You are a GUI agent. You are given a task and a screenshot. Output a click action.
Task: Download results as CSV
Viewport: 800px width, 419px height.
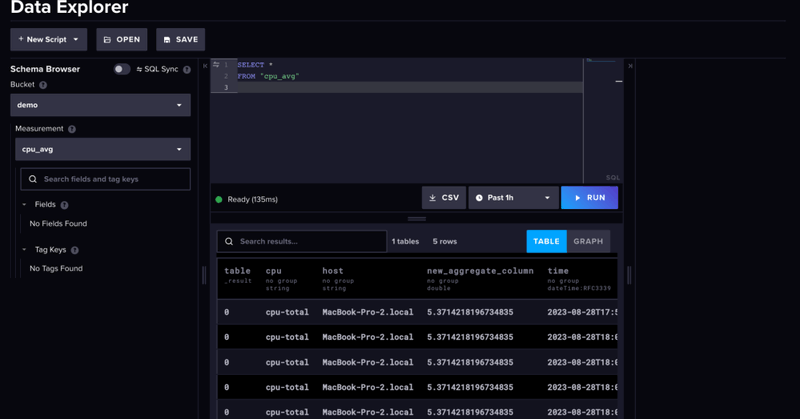point(444,198)
